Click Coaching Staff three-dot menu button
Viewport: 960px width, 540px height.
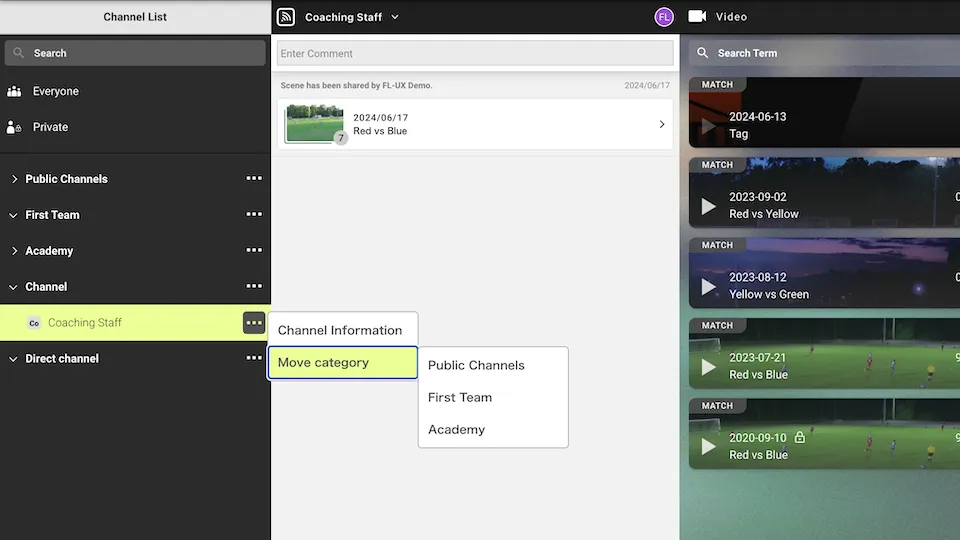(254, 323)
